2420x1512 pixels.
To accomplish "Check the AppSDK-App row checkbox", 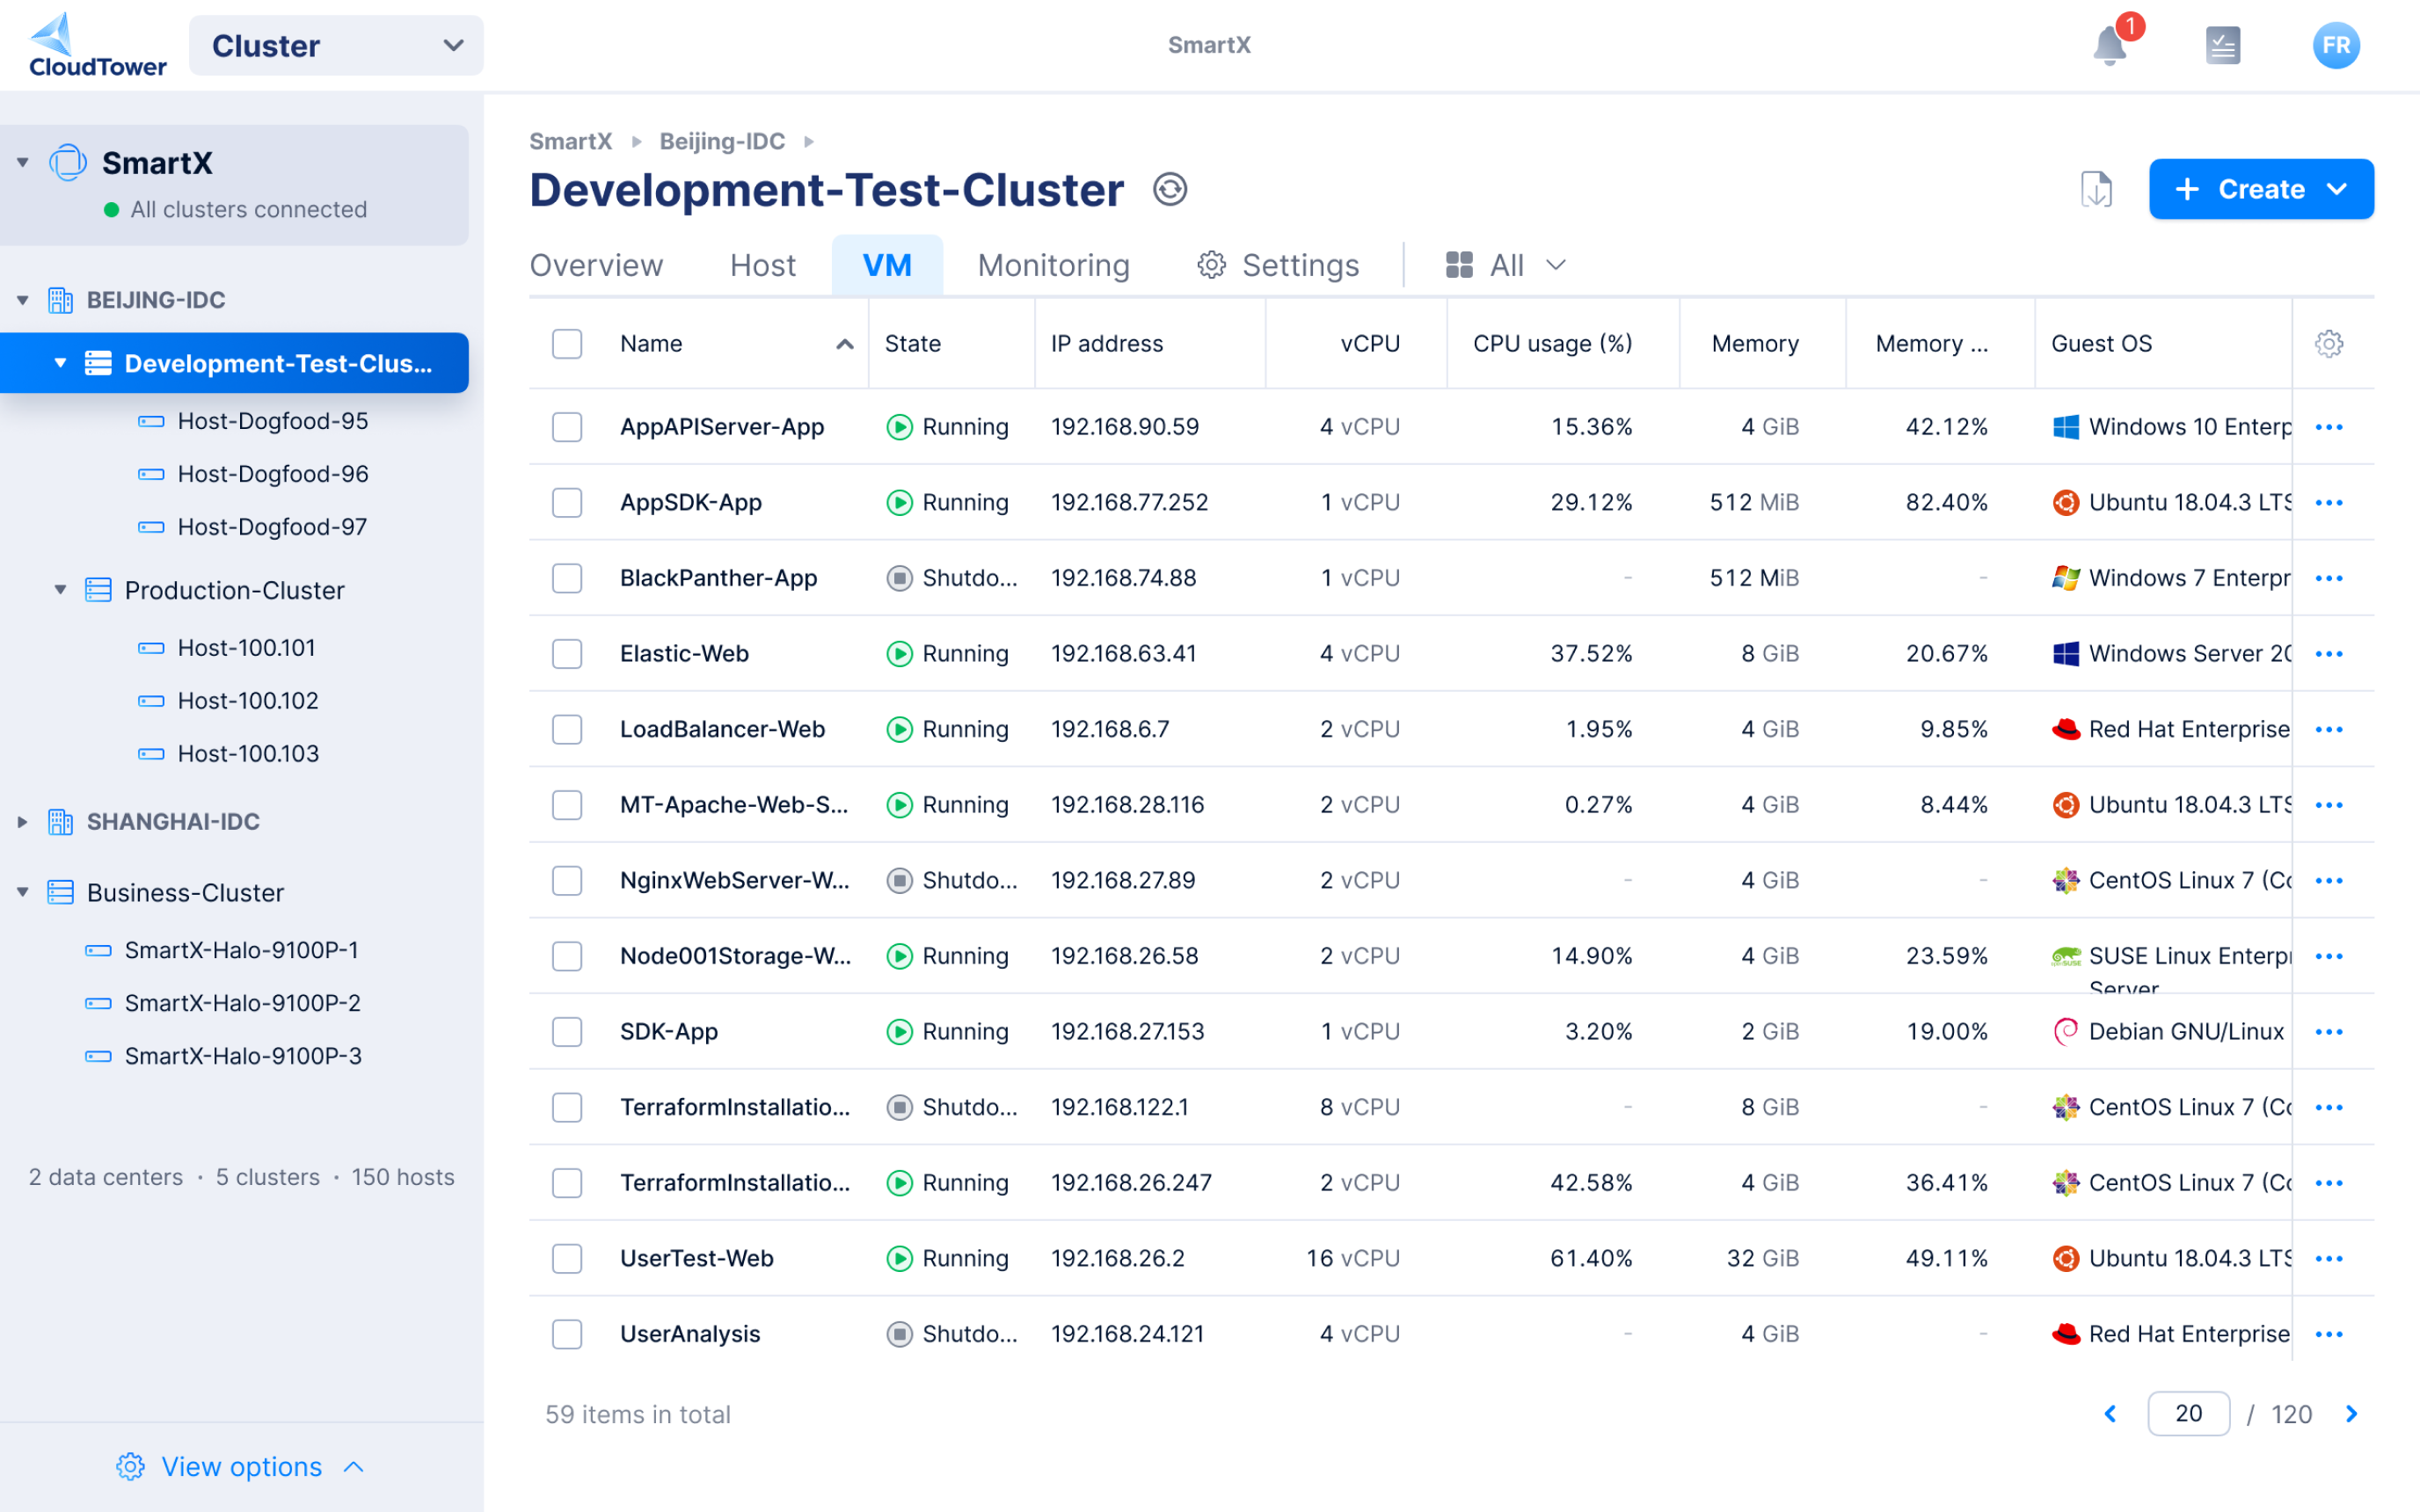I will pos(567,502).
